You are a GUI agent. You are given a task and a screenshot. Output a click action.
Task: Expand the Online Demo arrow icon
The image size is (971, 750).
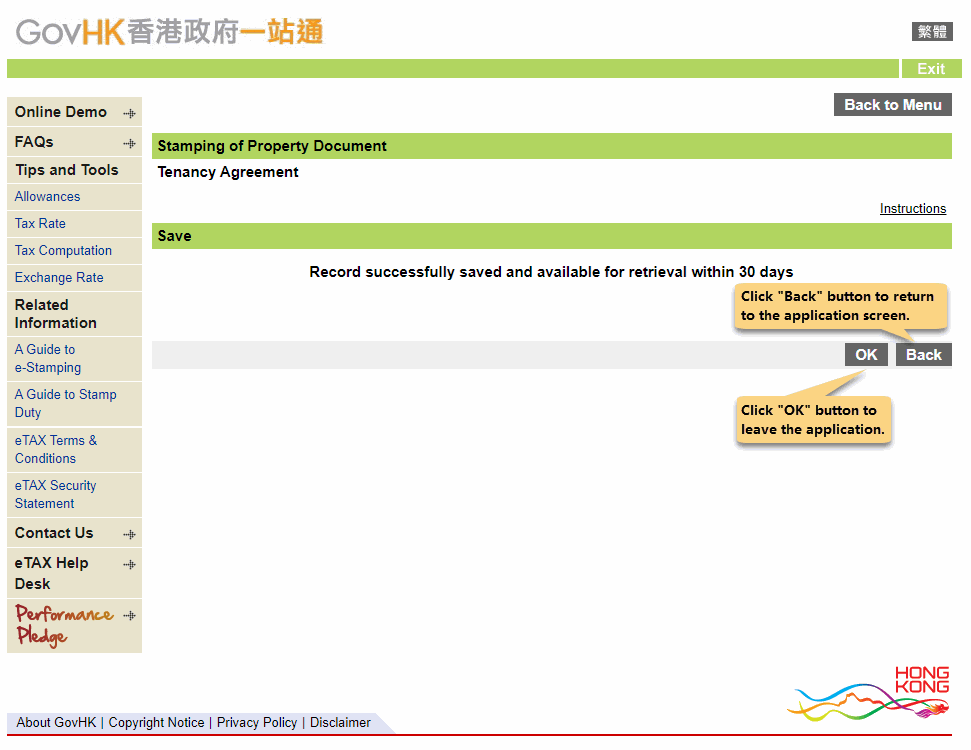[x=129, y=113]
